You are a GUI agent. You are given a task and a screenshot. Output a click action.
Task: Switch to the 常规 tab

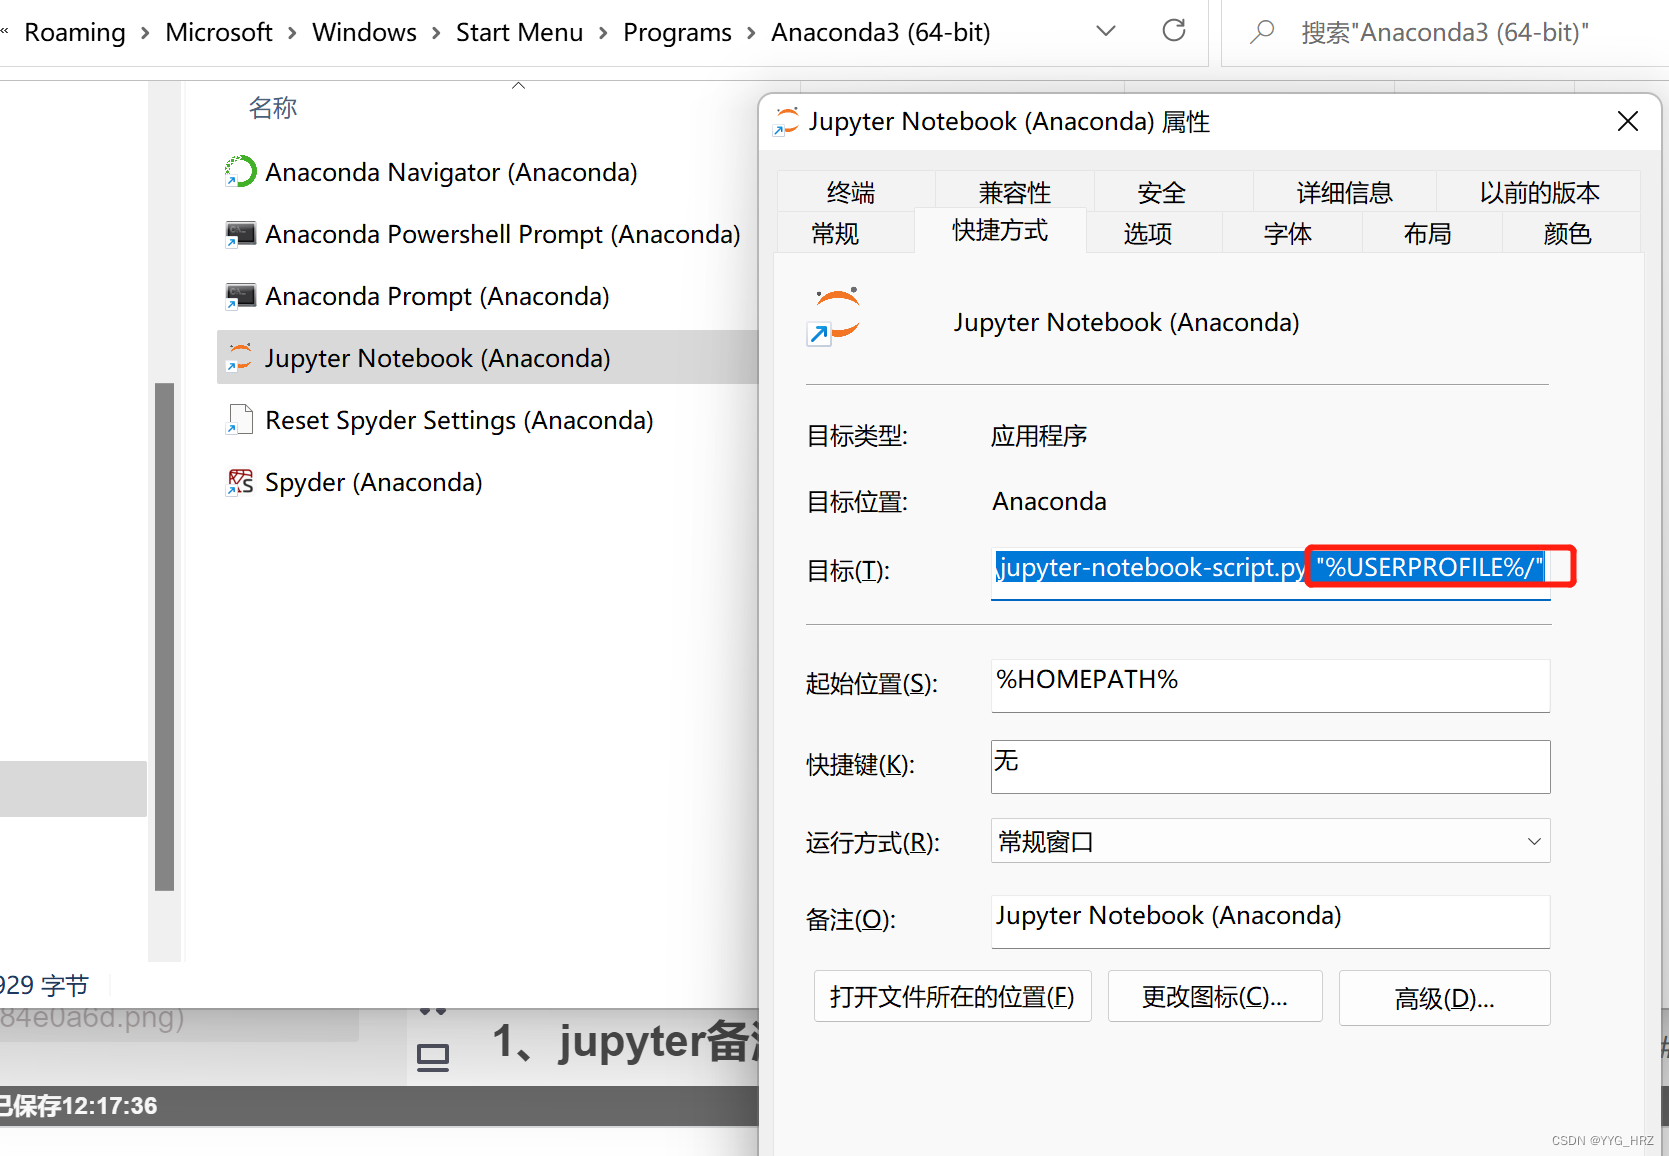tap(835, 233)
